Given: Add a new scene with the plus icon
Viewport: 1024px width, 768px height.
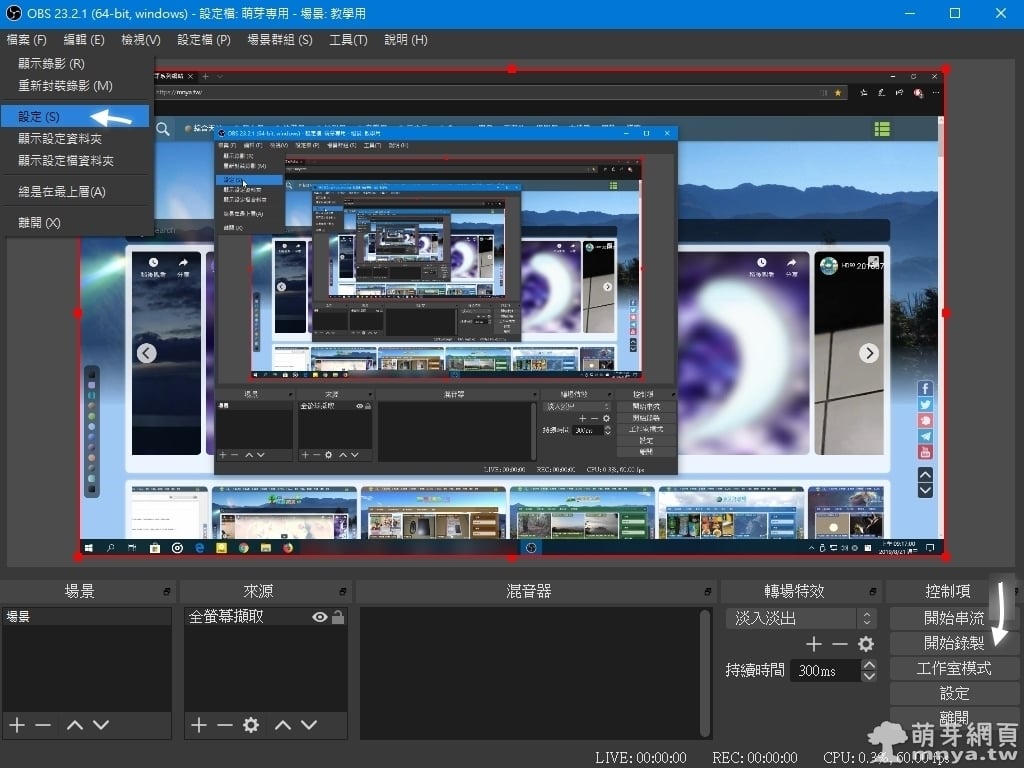Looking at the screenshot, I should [x=17, y=725].
